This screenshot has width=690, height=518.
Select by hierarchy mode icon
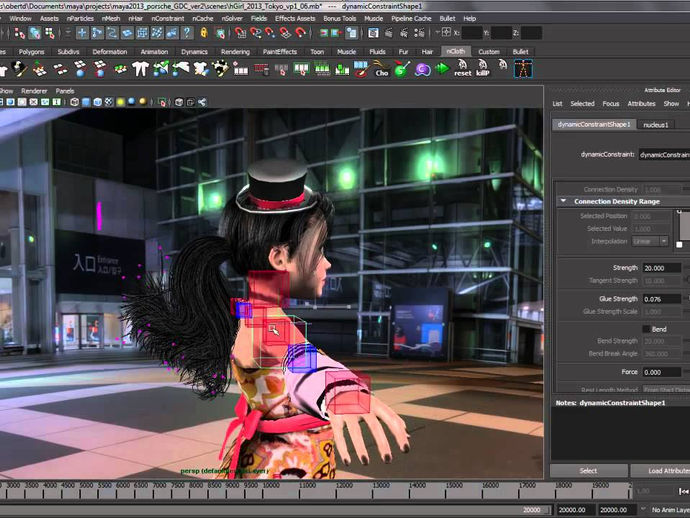[x=20, y=33]
